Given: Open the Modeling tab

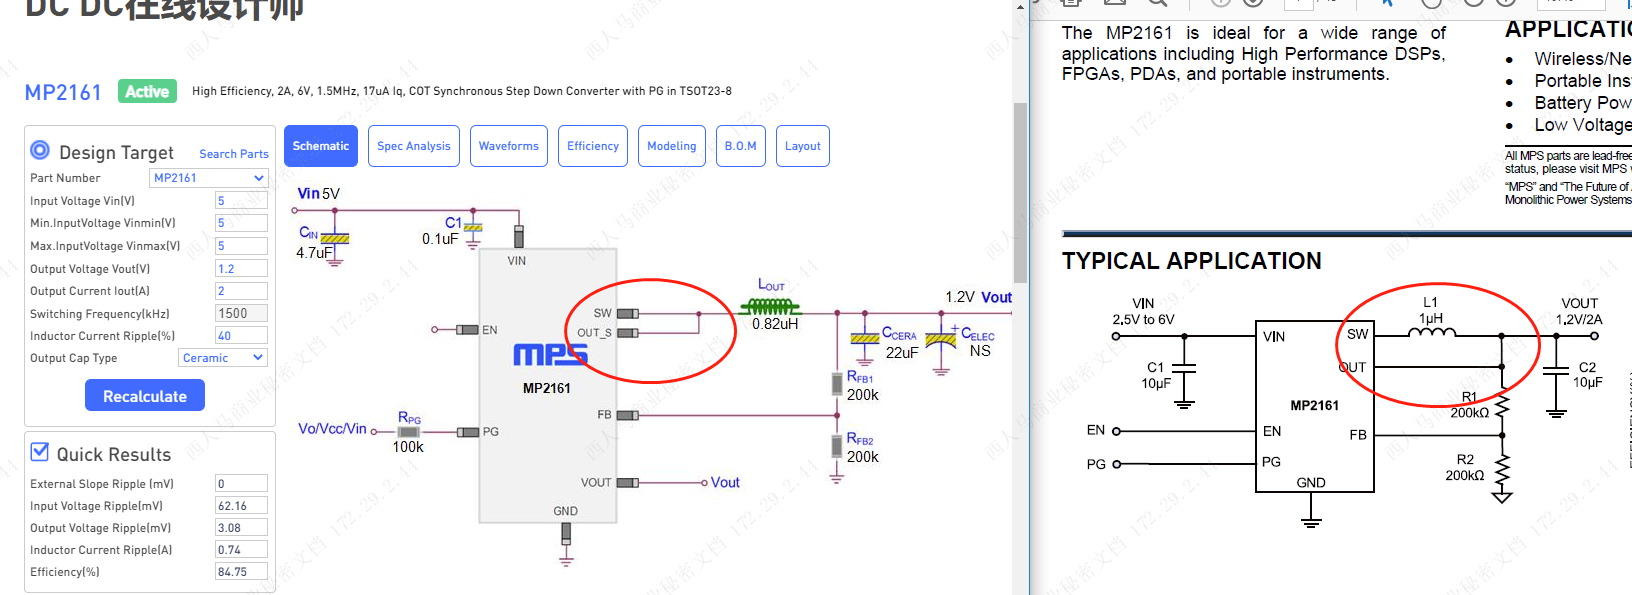Looking at the screenshot, I should coord(672,146).
